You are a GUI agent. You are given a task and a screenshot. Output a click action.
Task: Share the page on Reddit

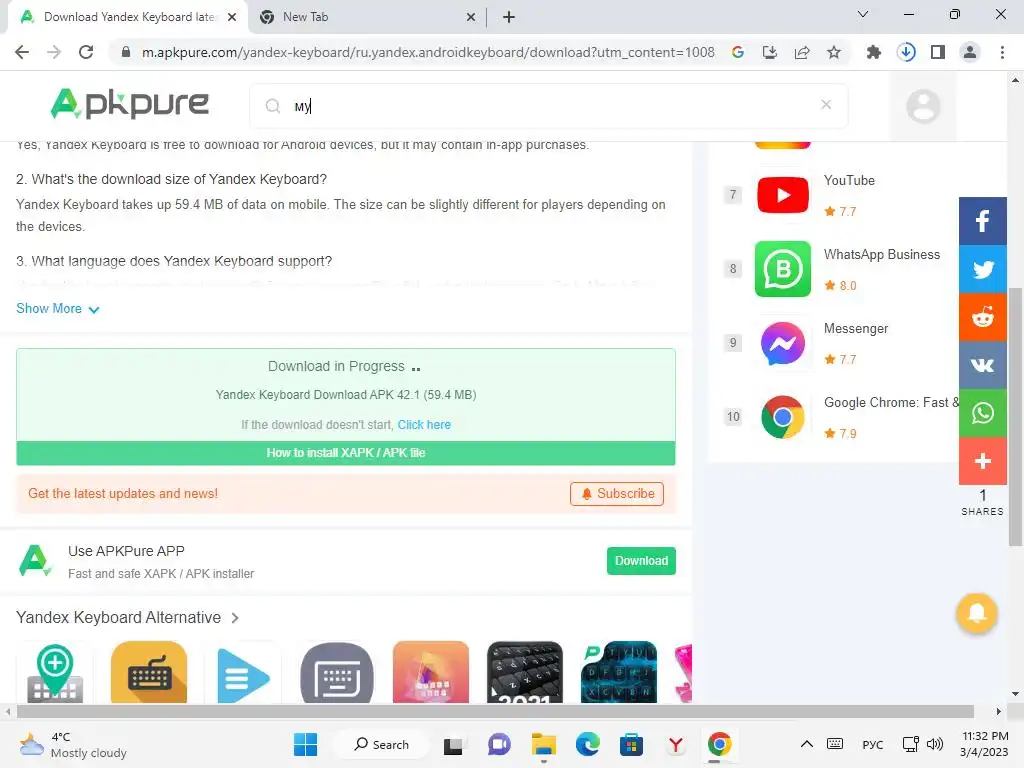coord(982,317)
